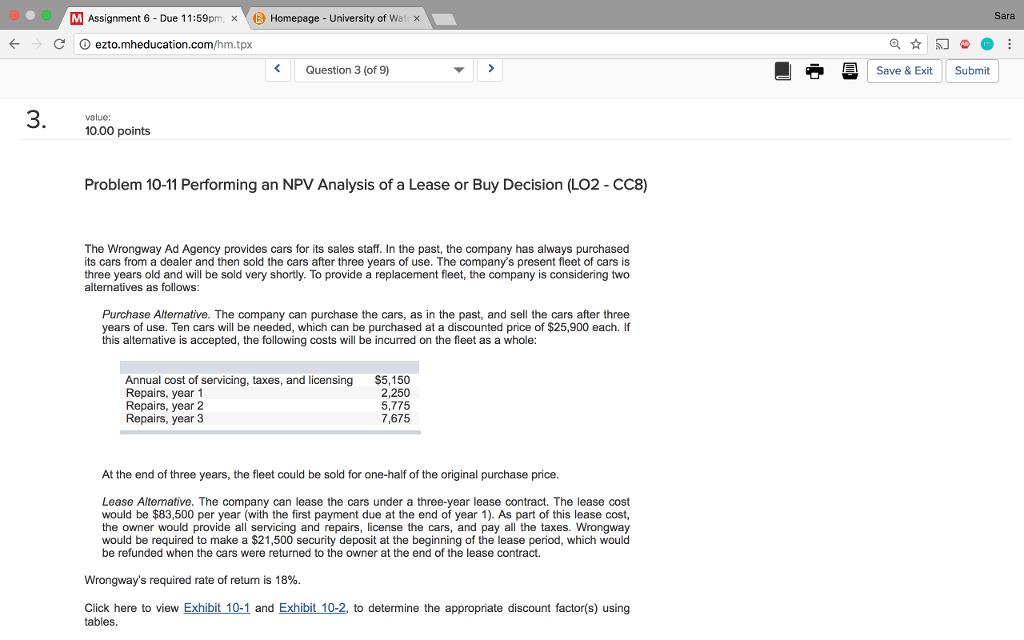Click the 2,250 table value
The image size is (1024, 640).
396,393
